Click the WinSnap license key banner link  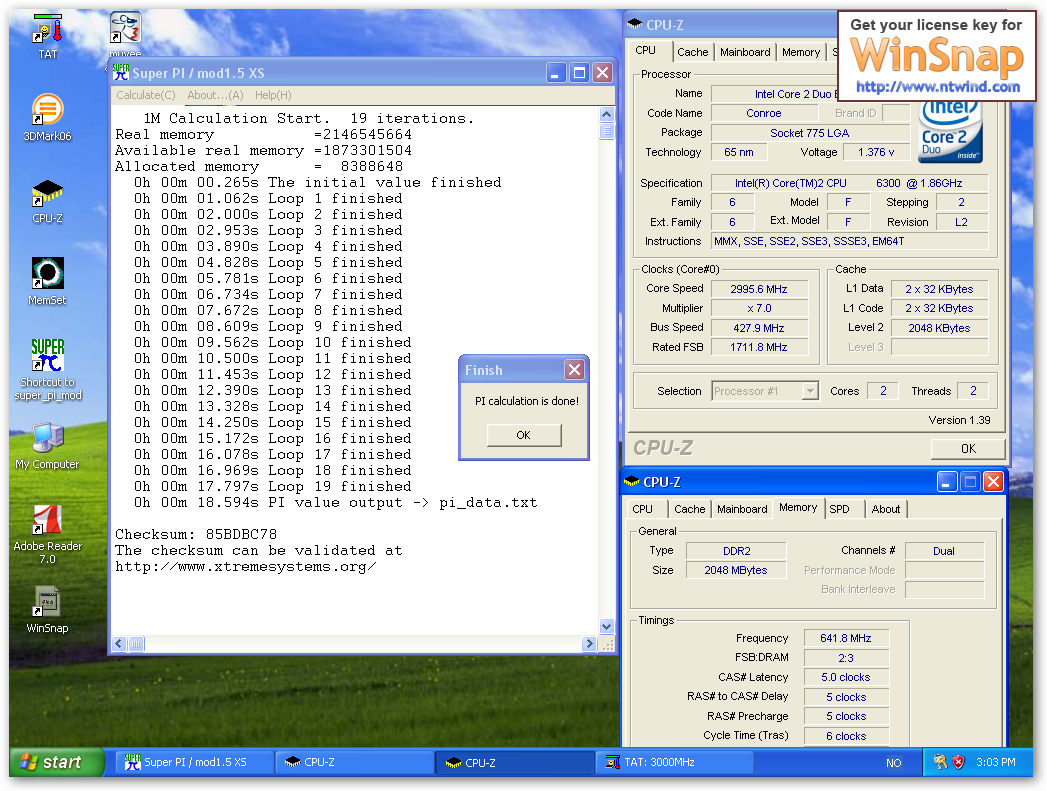tap(936, 56)
